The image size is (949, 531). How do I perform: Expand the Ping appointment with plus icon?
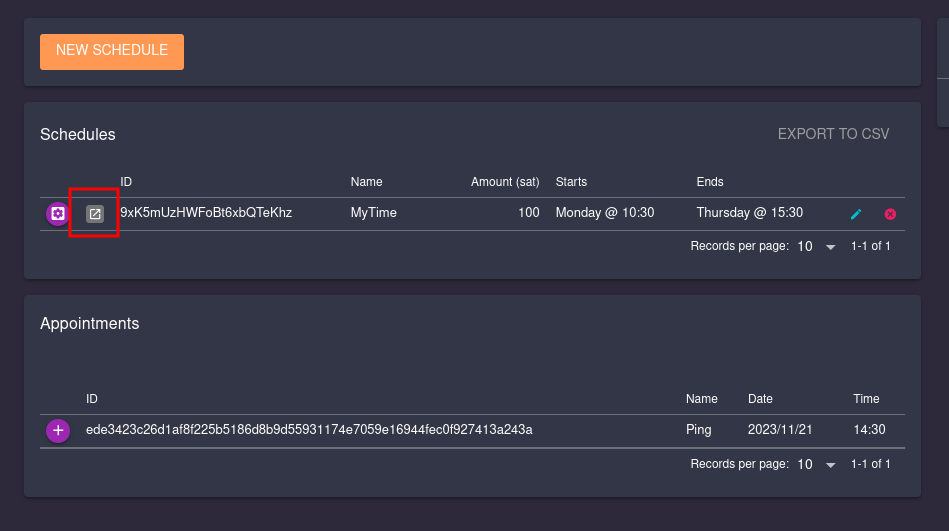point(58,430)
